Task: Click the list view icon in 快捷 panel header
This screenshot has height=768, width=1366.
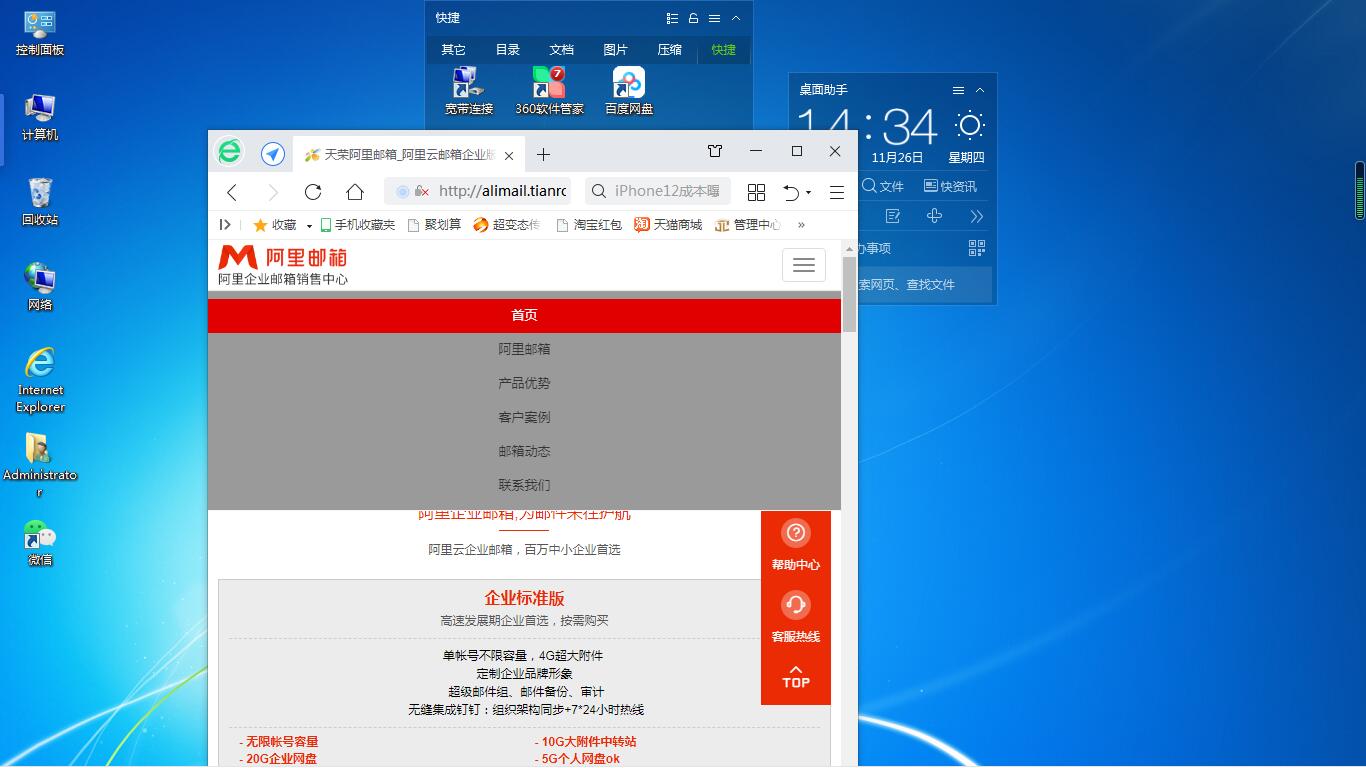Action: [x=672, y=18]
